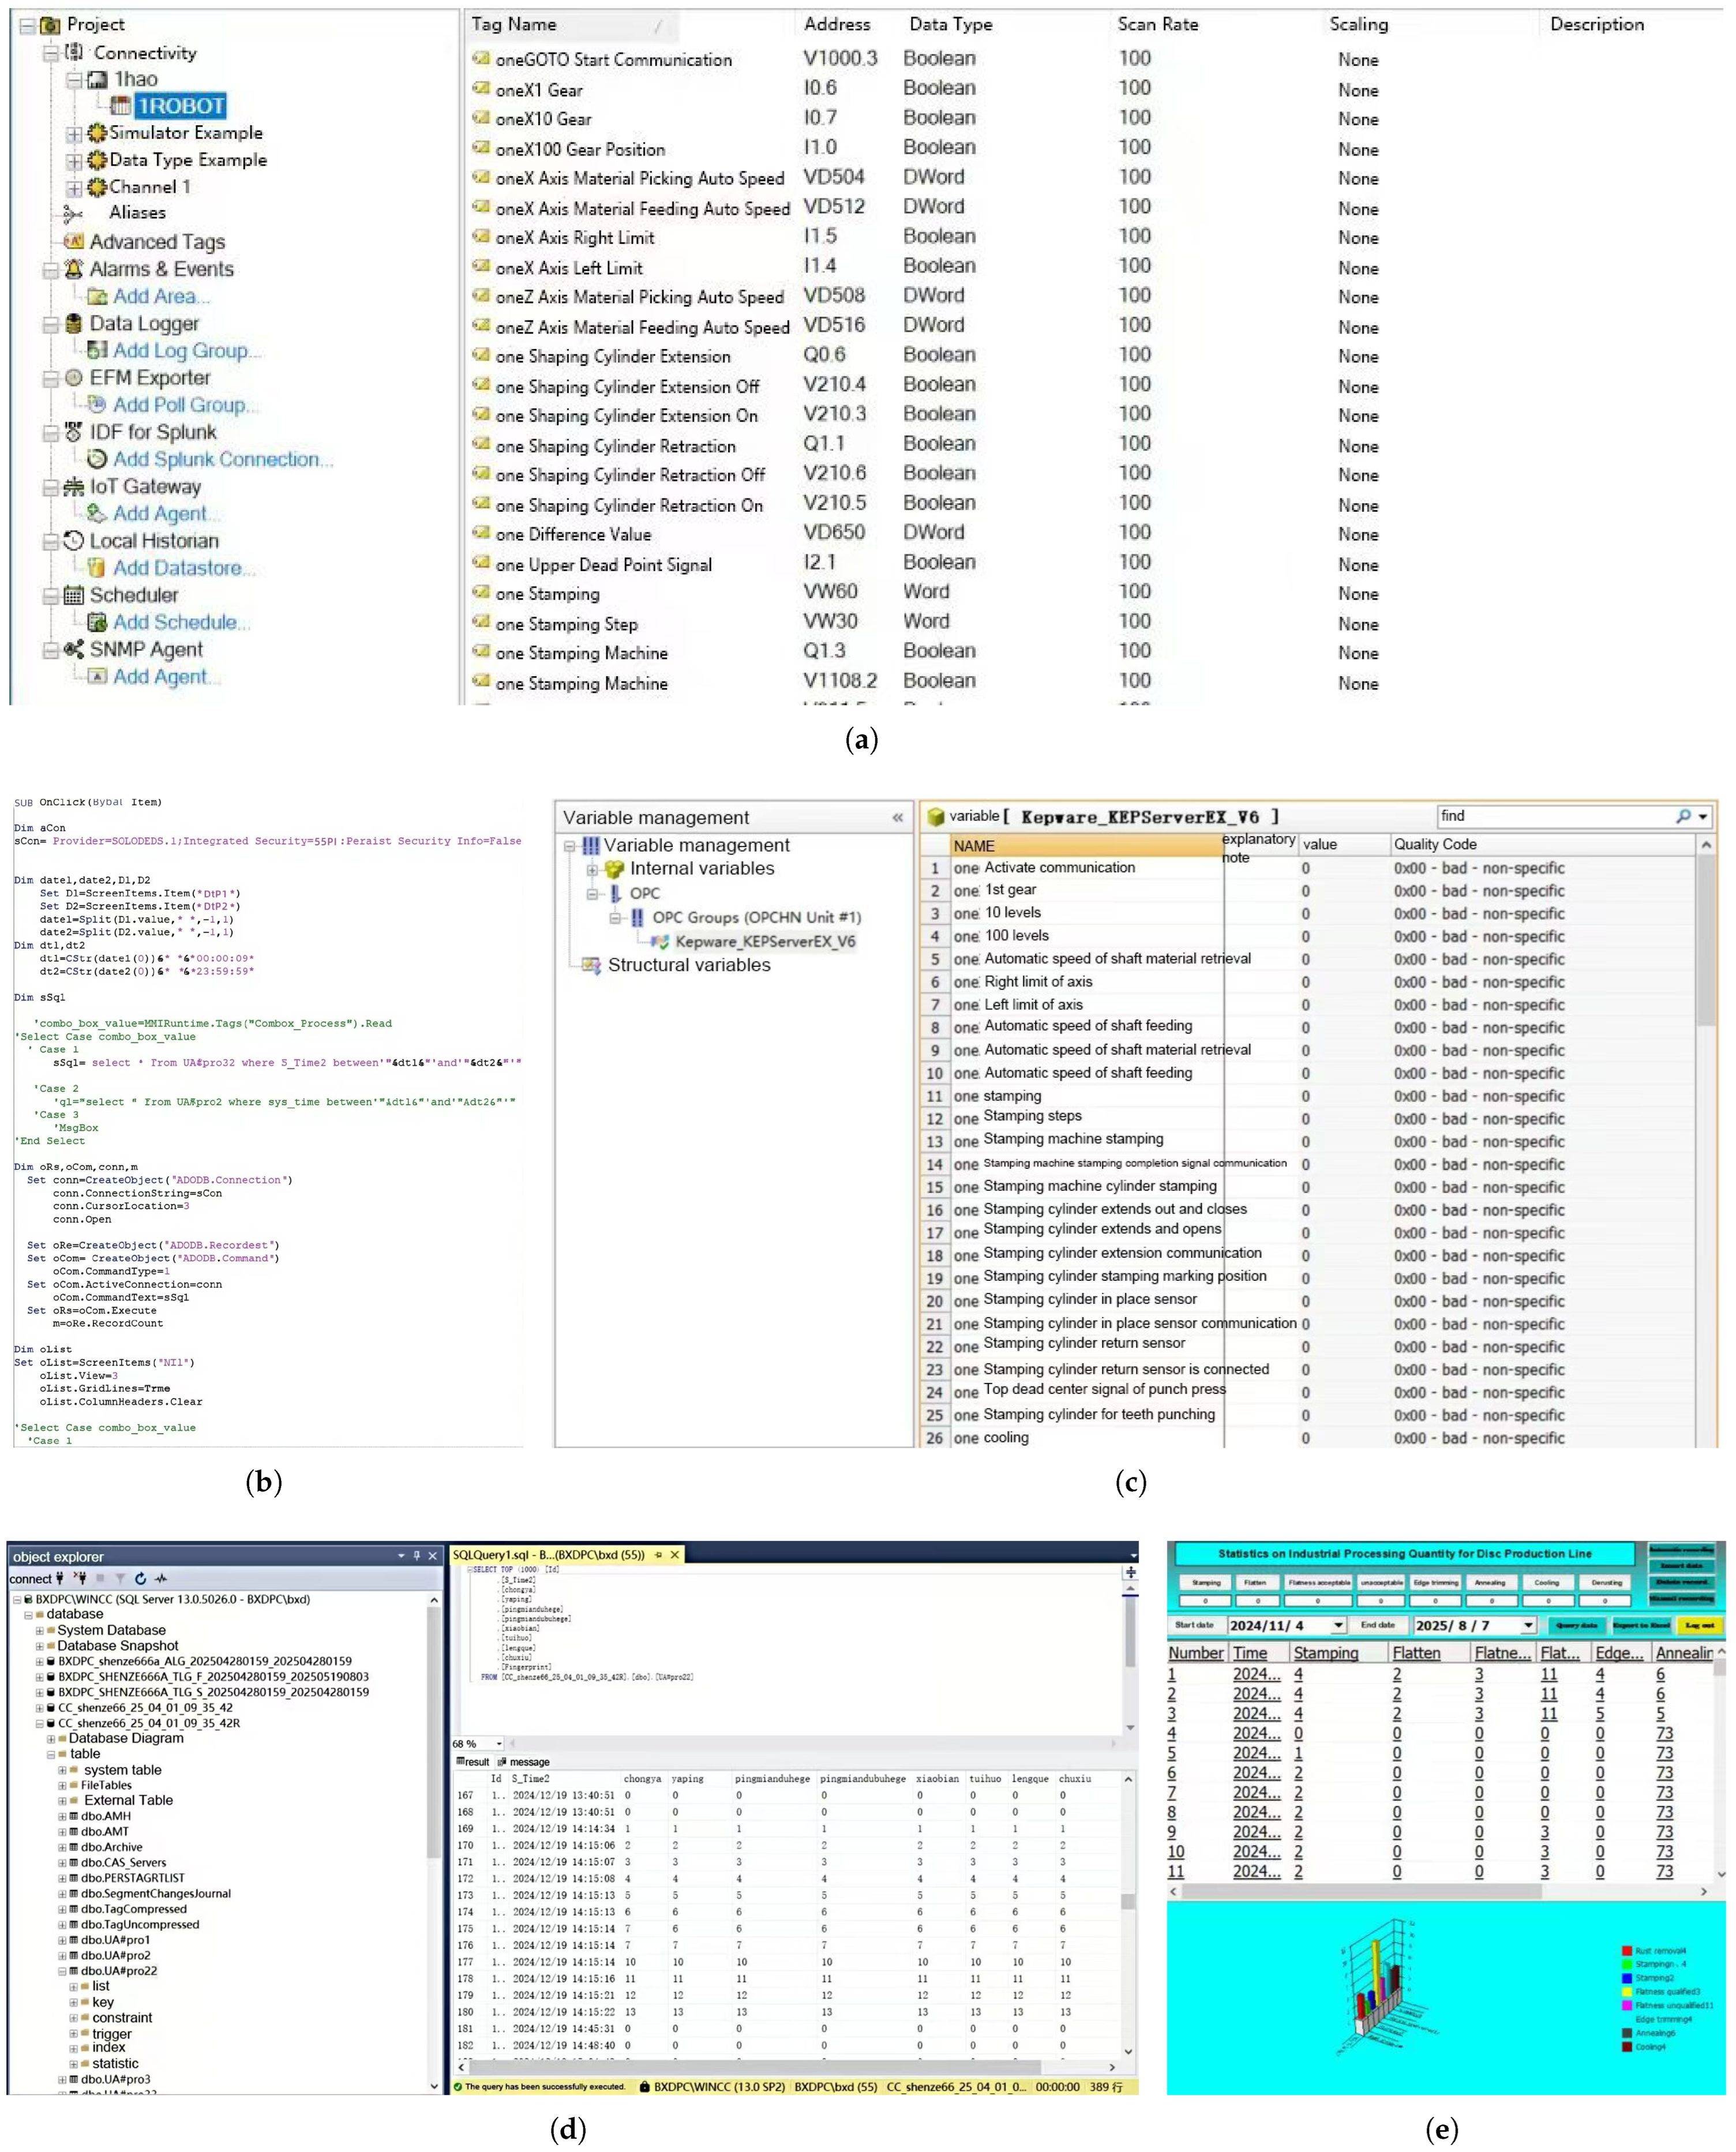Switch to the message results tab

[529, 1762]
